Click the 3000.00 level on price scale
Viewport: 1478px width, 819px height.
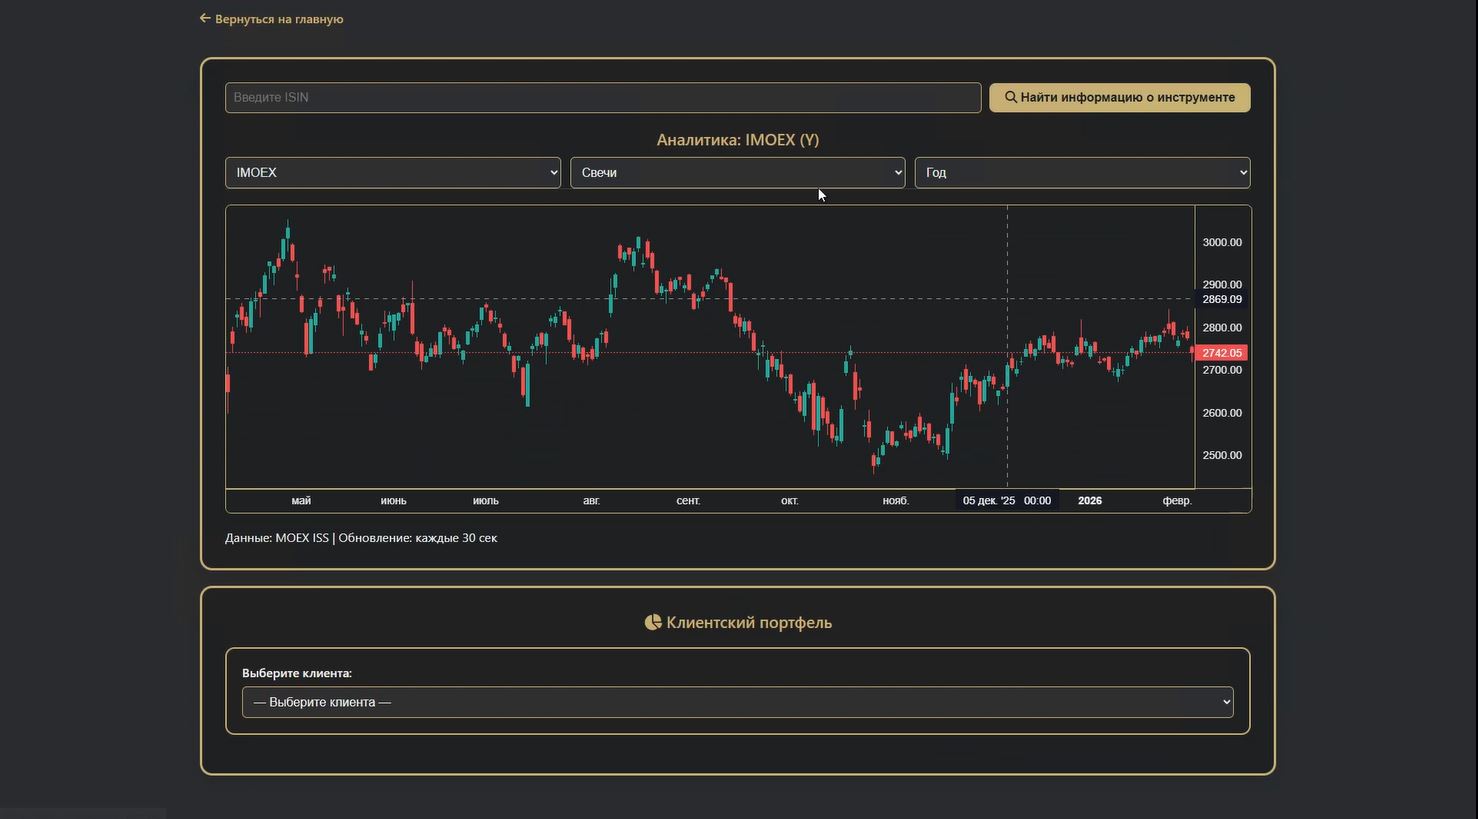tap(1221, 242)
